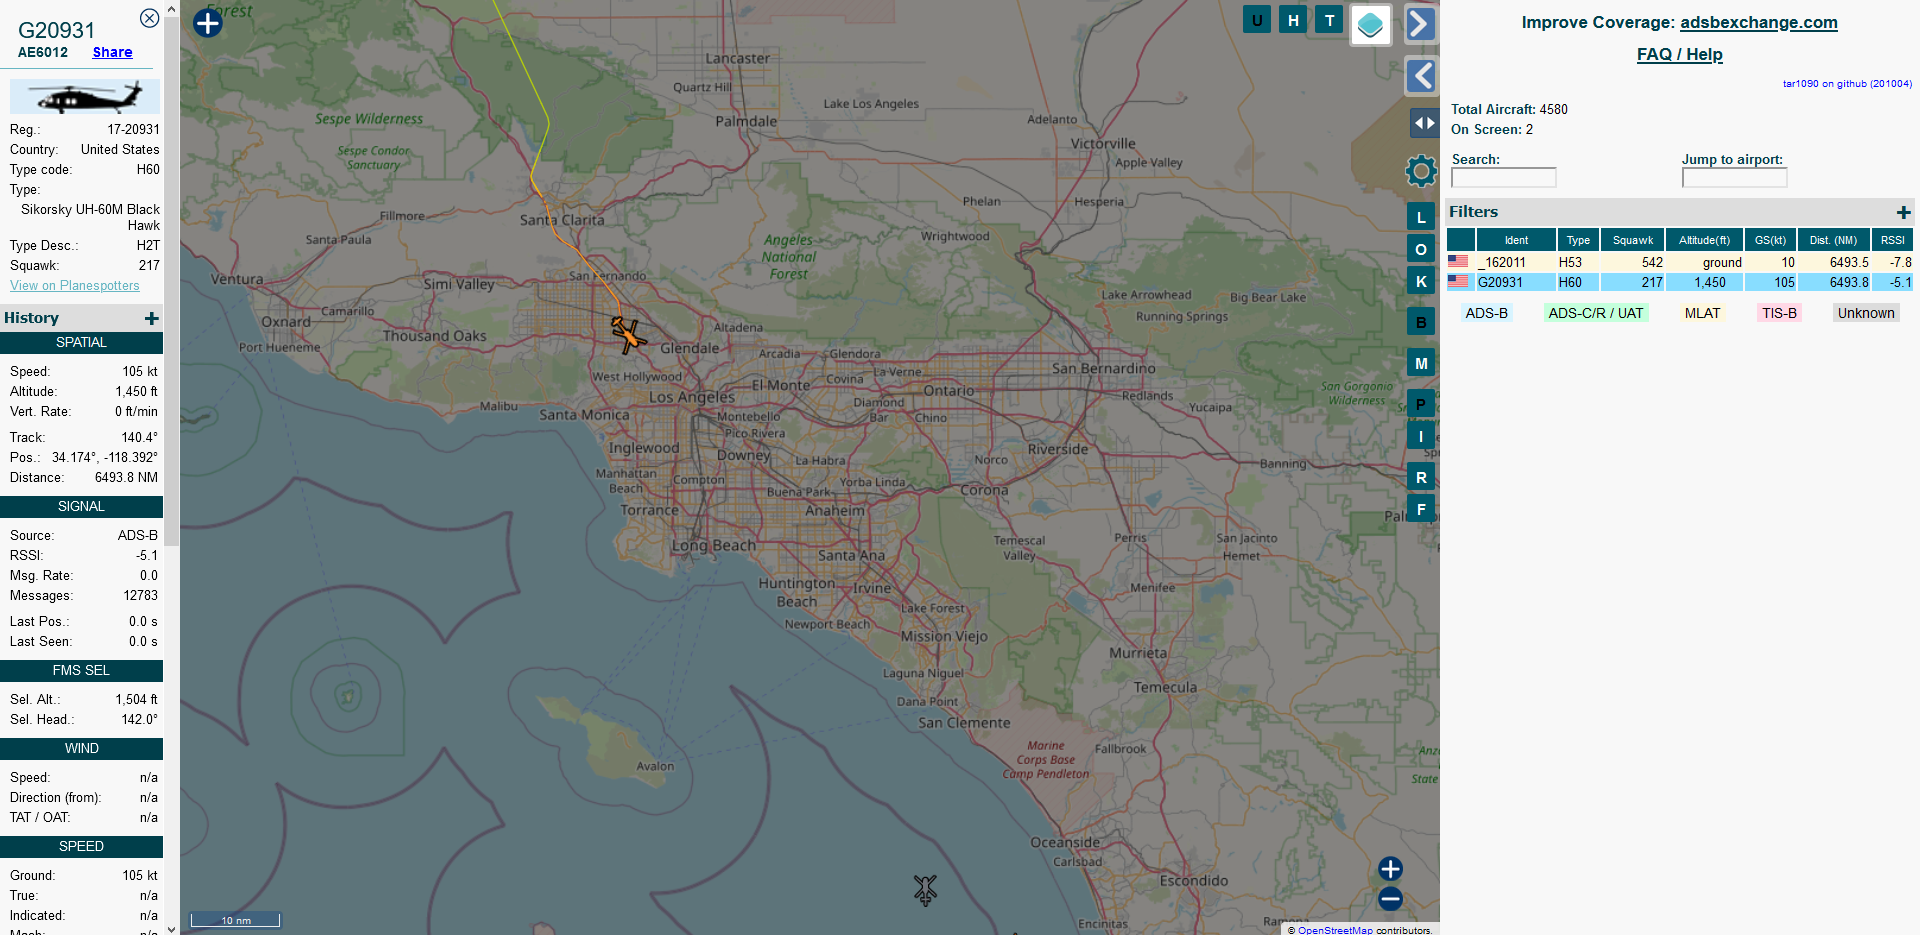Zoom in with the map plus button
The width and height of the screenshot is (1920, 935).
[1390, 868]
